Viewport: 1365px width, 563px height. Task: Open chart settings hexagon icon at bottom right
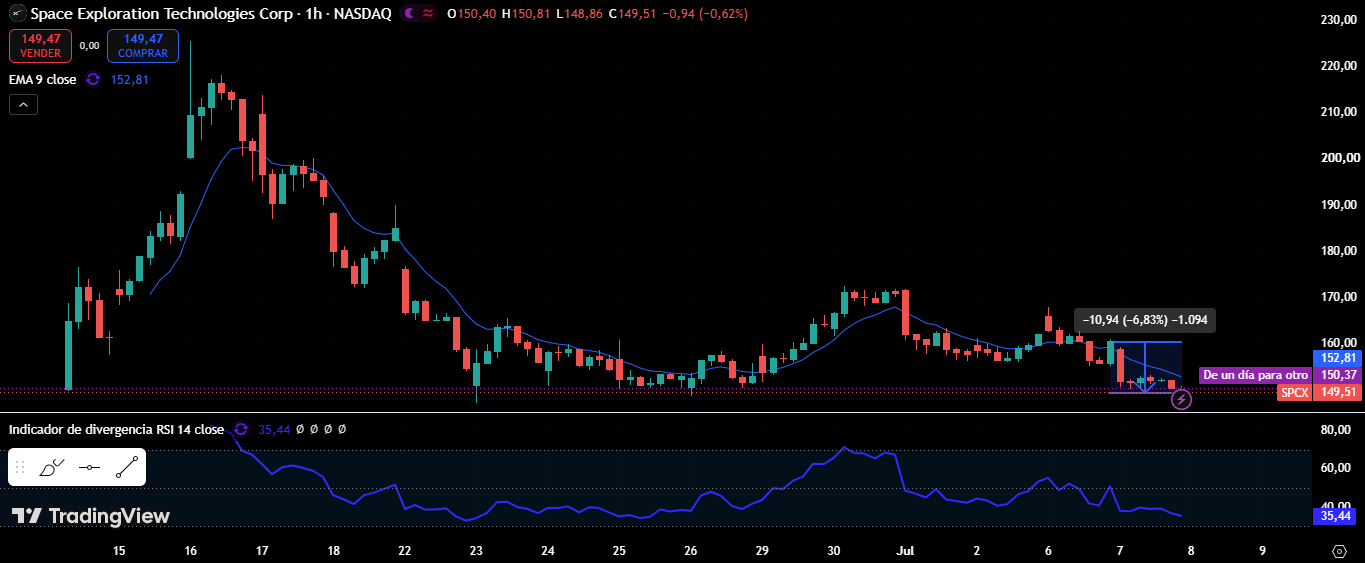[1339, 551]
